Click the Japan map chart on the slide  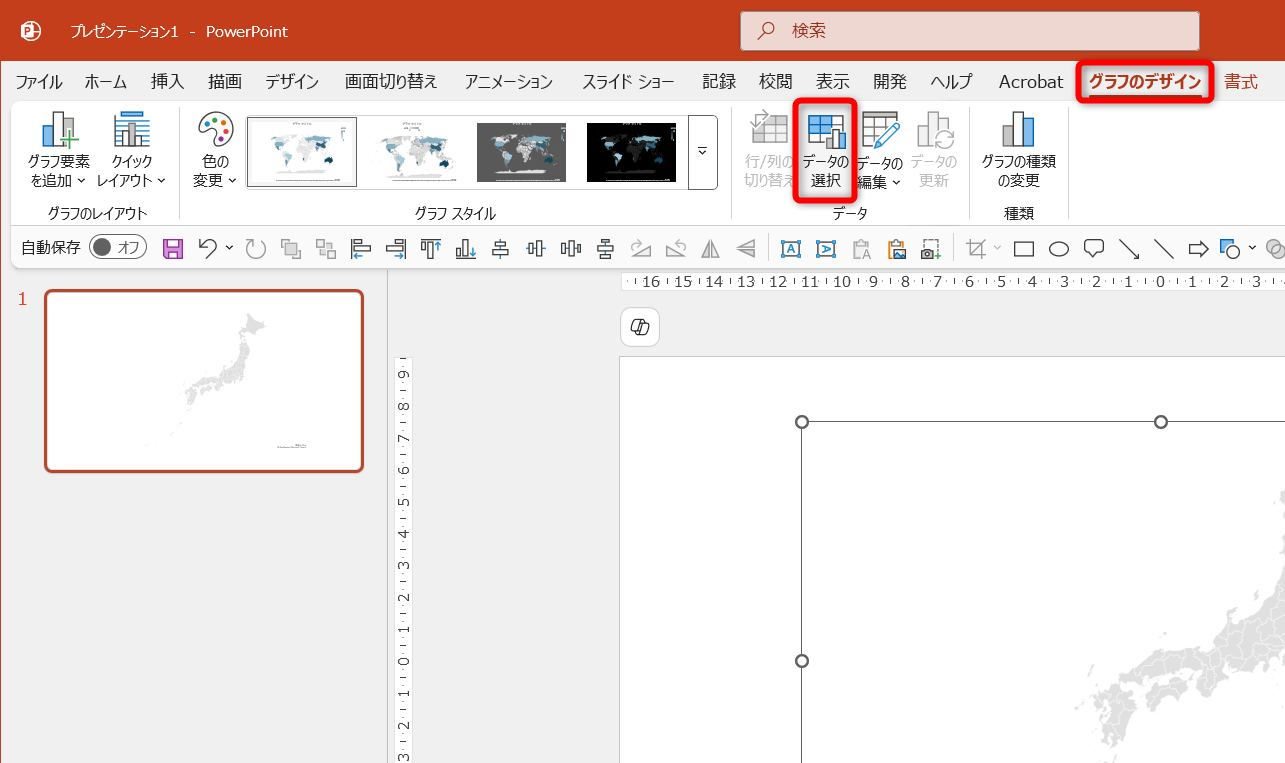tap(1043, 592)
